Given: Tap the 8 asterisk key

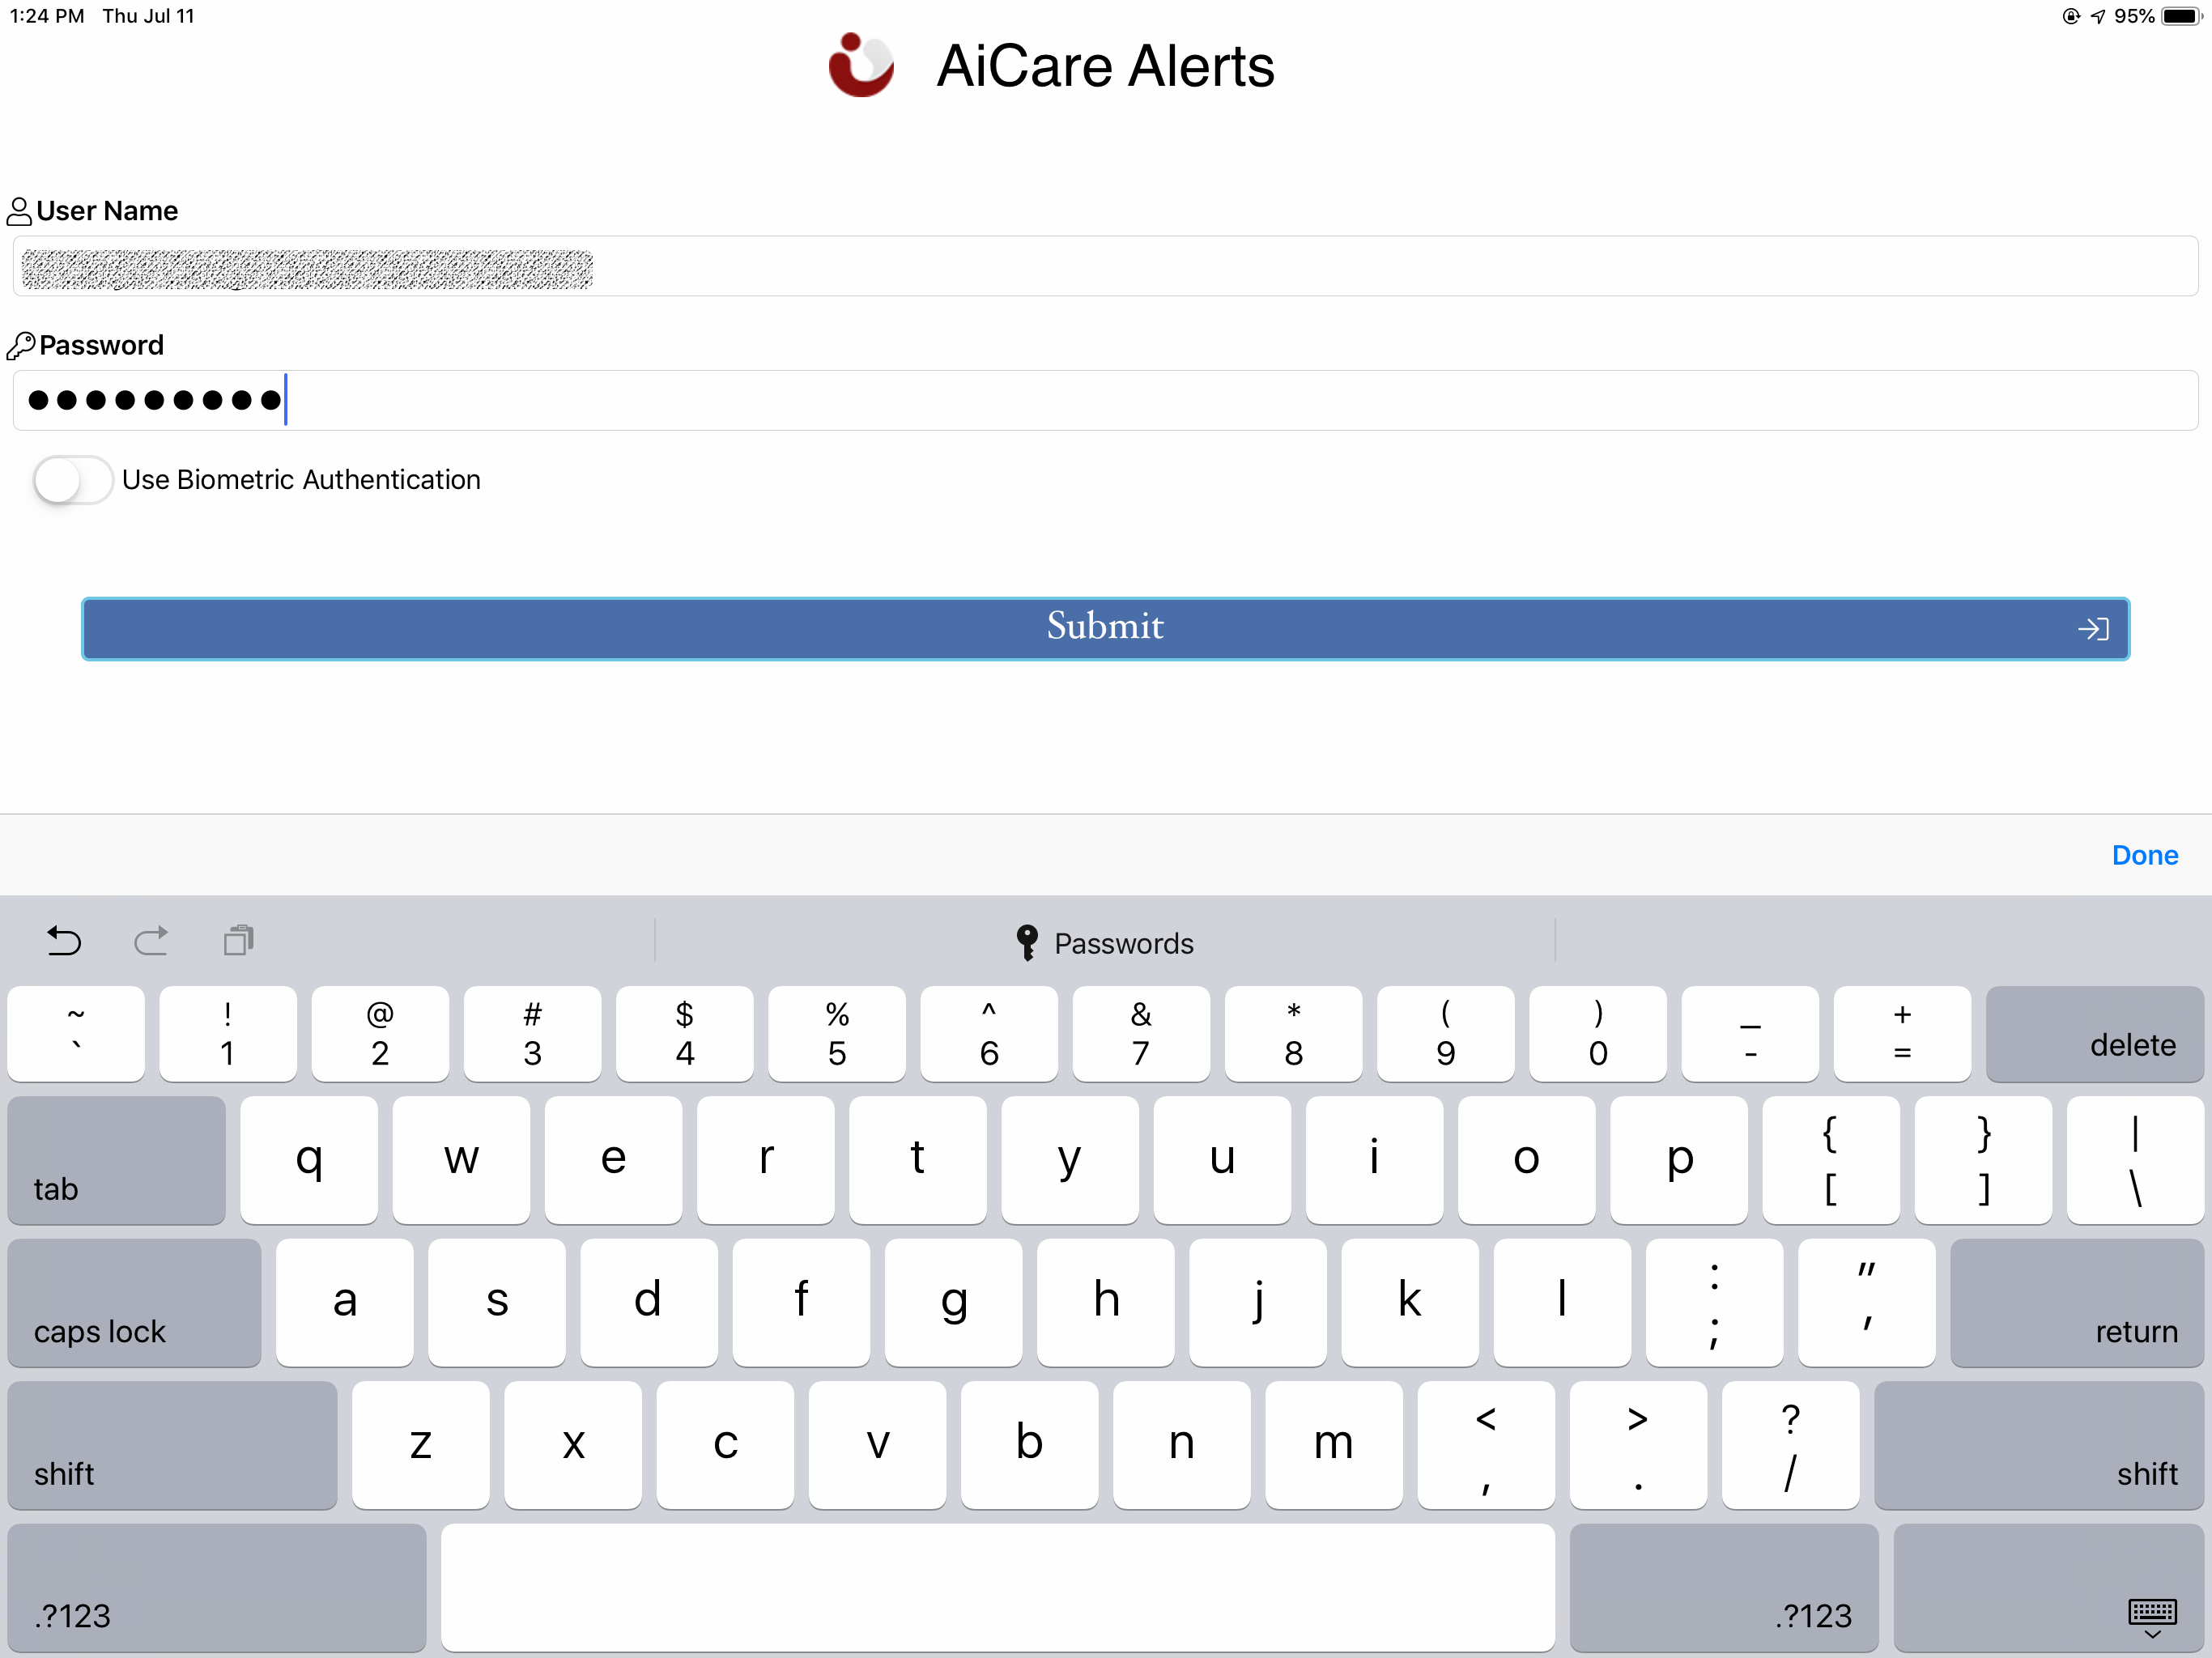Looking at the screenshot, I should pyautogui.click(x=1293, y=1033).
